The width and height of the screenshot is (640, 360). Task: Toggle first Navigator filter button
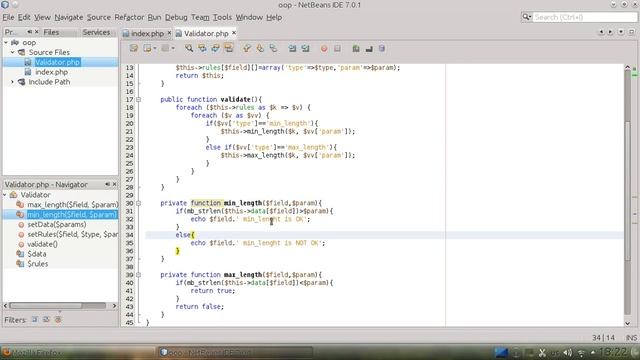point(35,320)
